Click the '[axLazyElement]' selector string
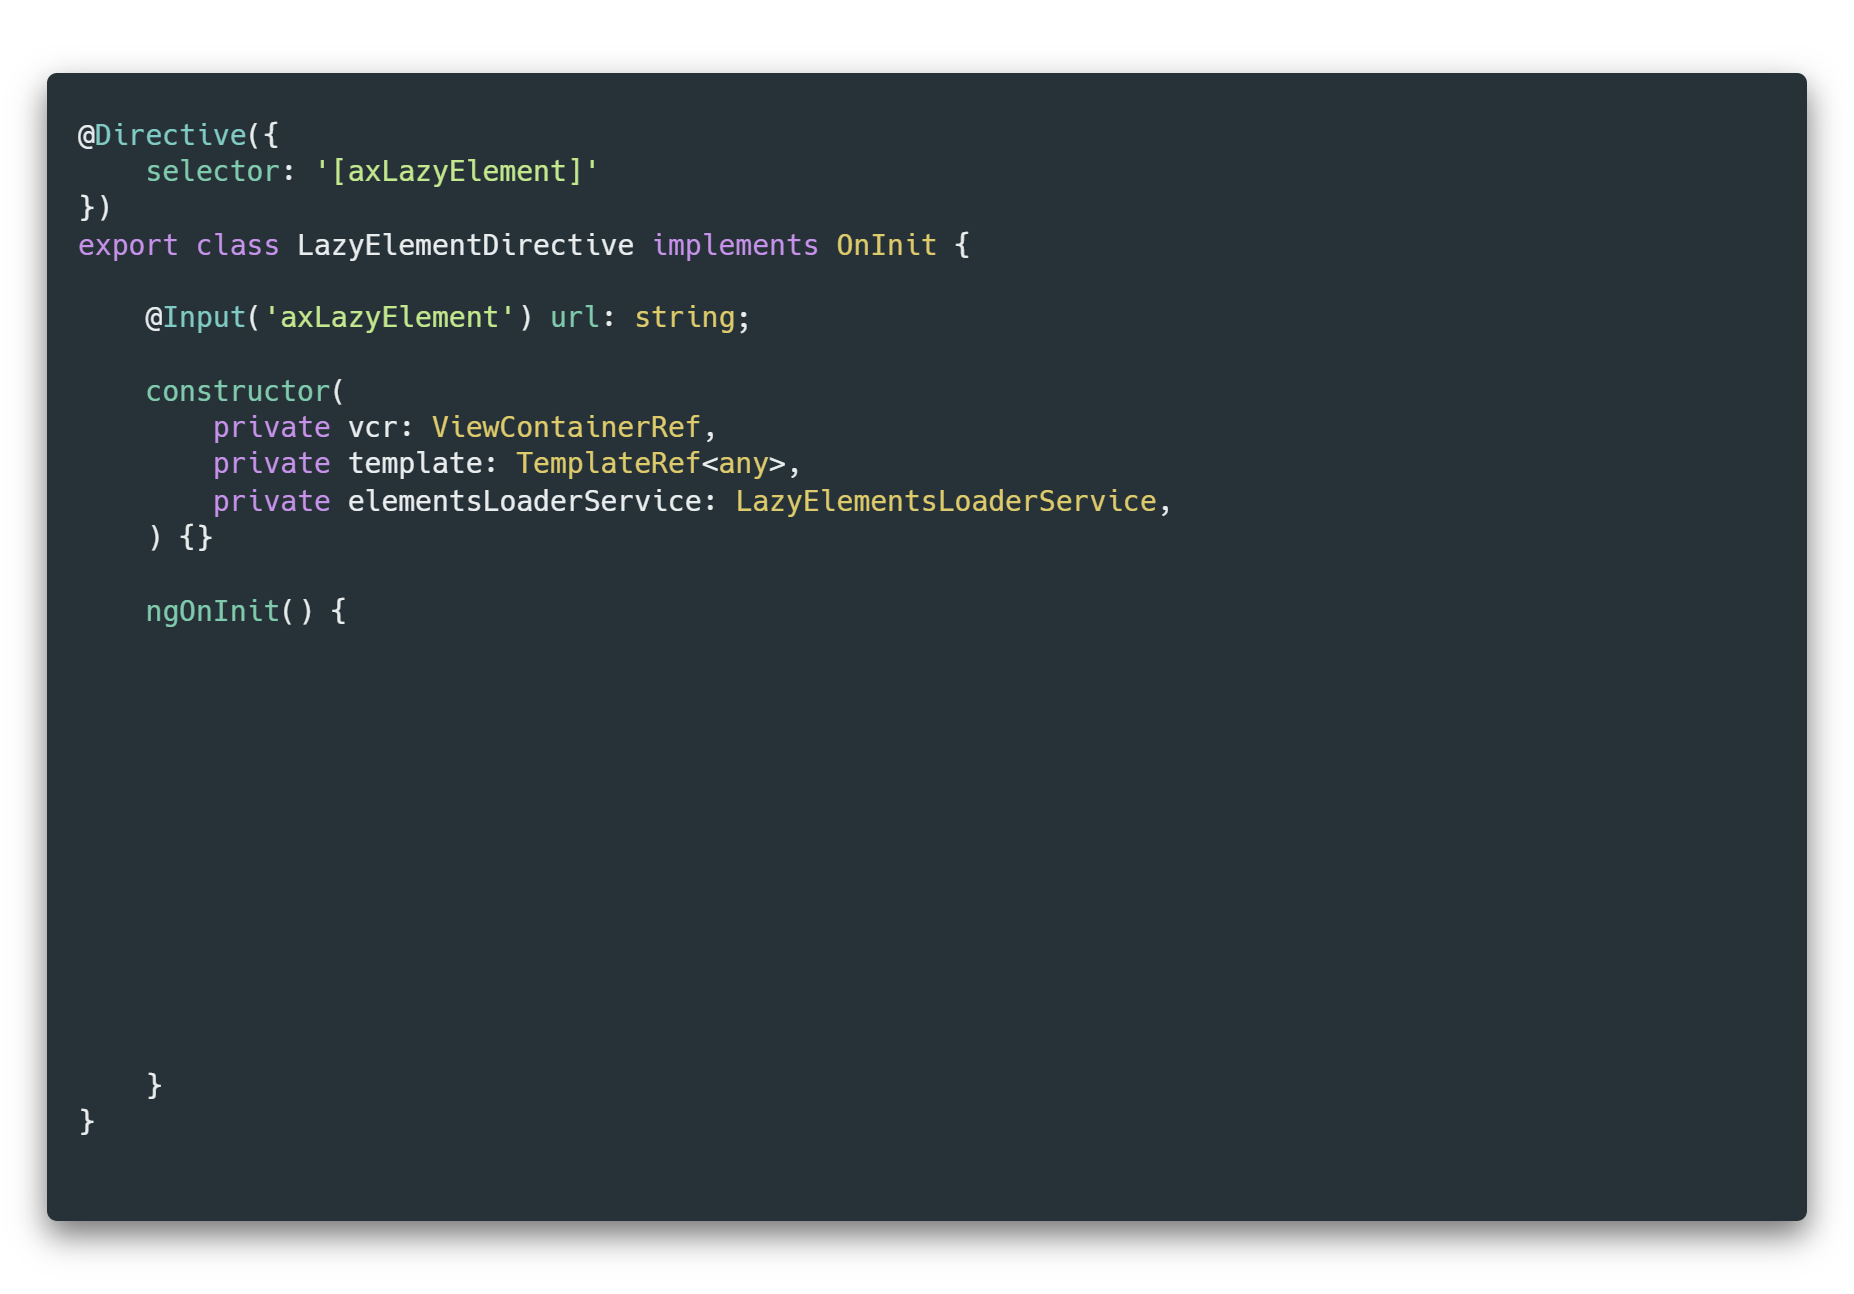 tap(457, 172)
